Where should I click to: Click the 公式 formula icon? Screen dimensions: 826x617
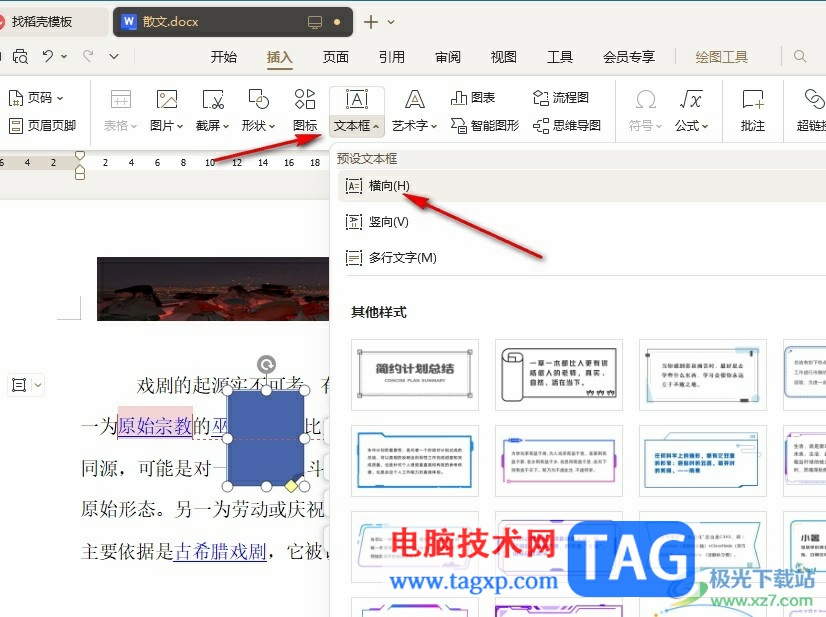coord(691,99)
